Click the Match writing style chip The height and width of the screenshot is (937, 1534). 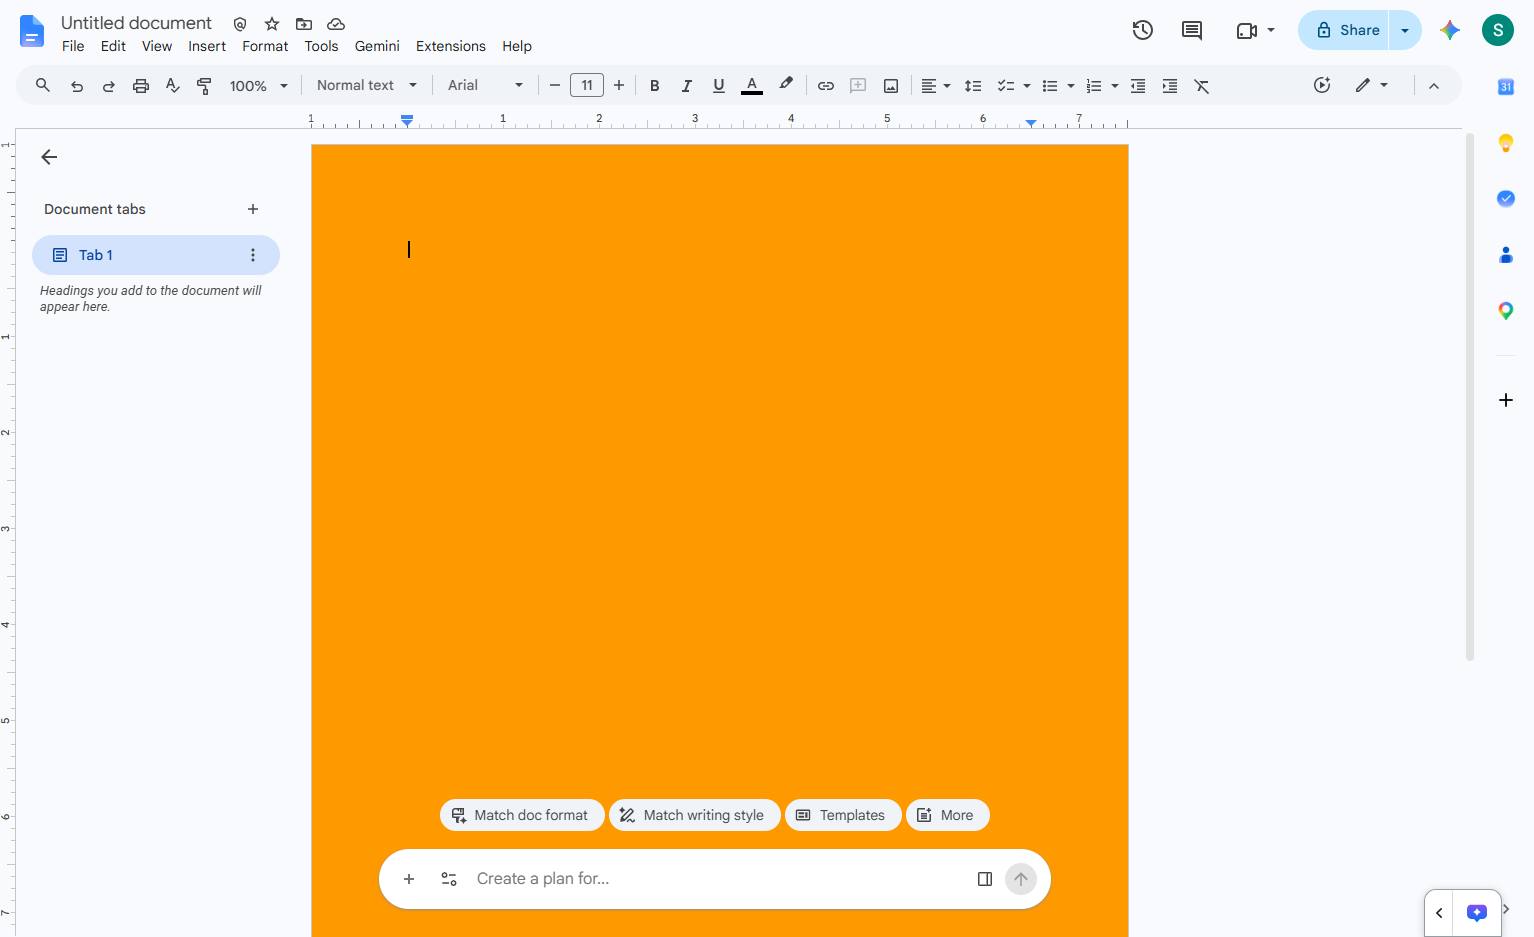[694, 815]
